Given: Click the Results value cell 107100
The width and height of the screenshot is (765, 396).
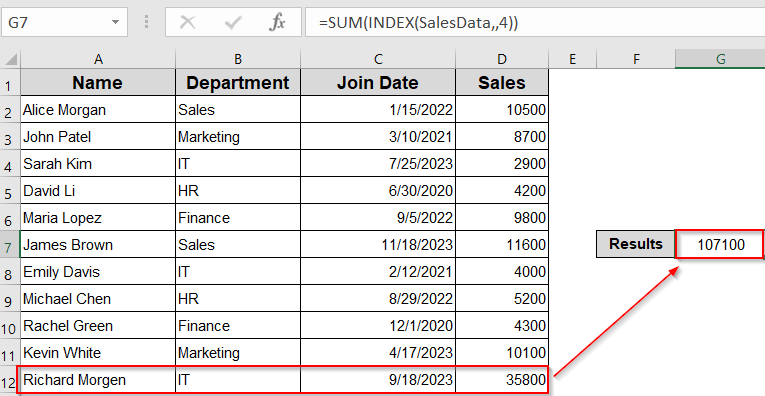Looking at the screenshot, I should (x=720, y=244).
